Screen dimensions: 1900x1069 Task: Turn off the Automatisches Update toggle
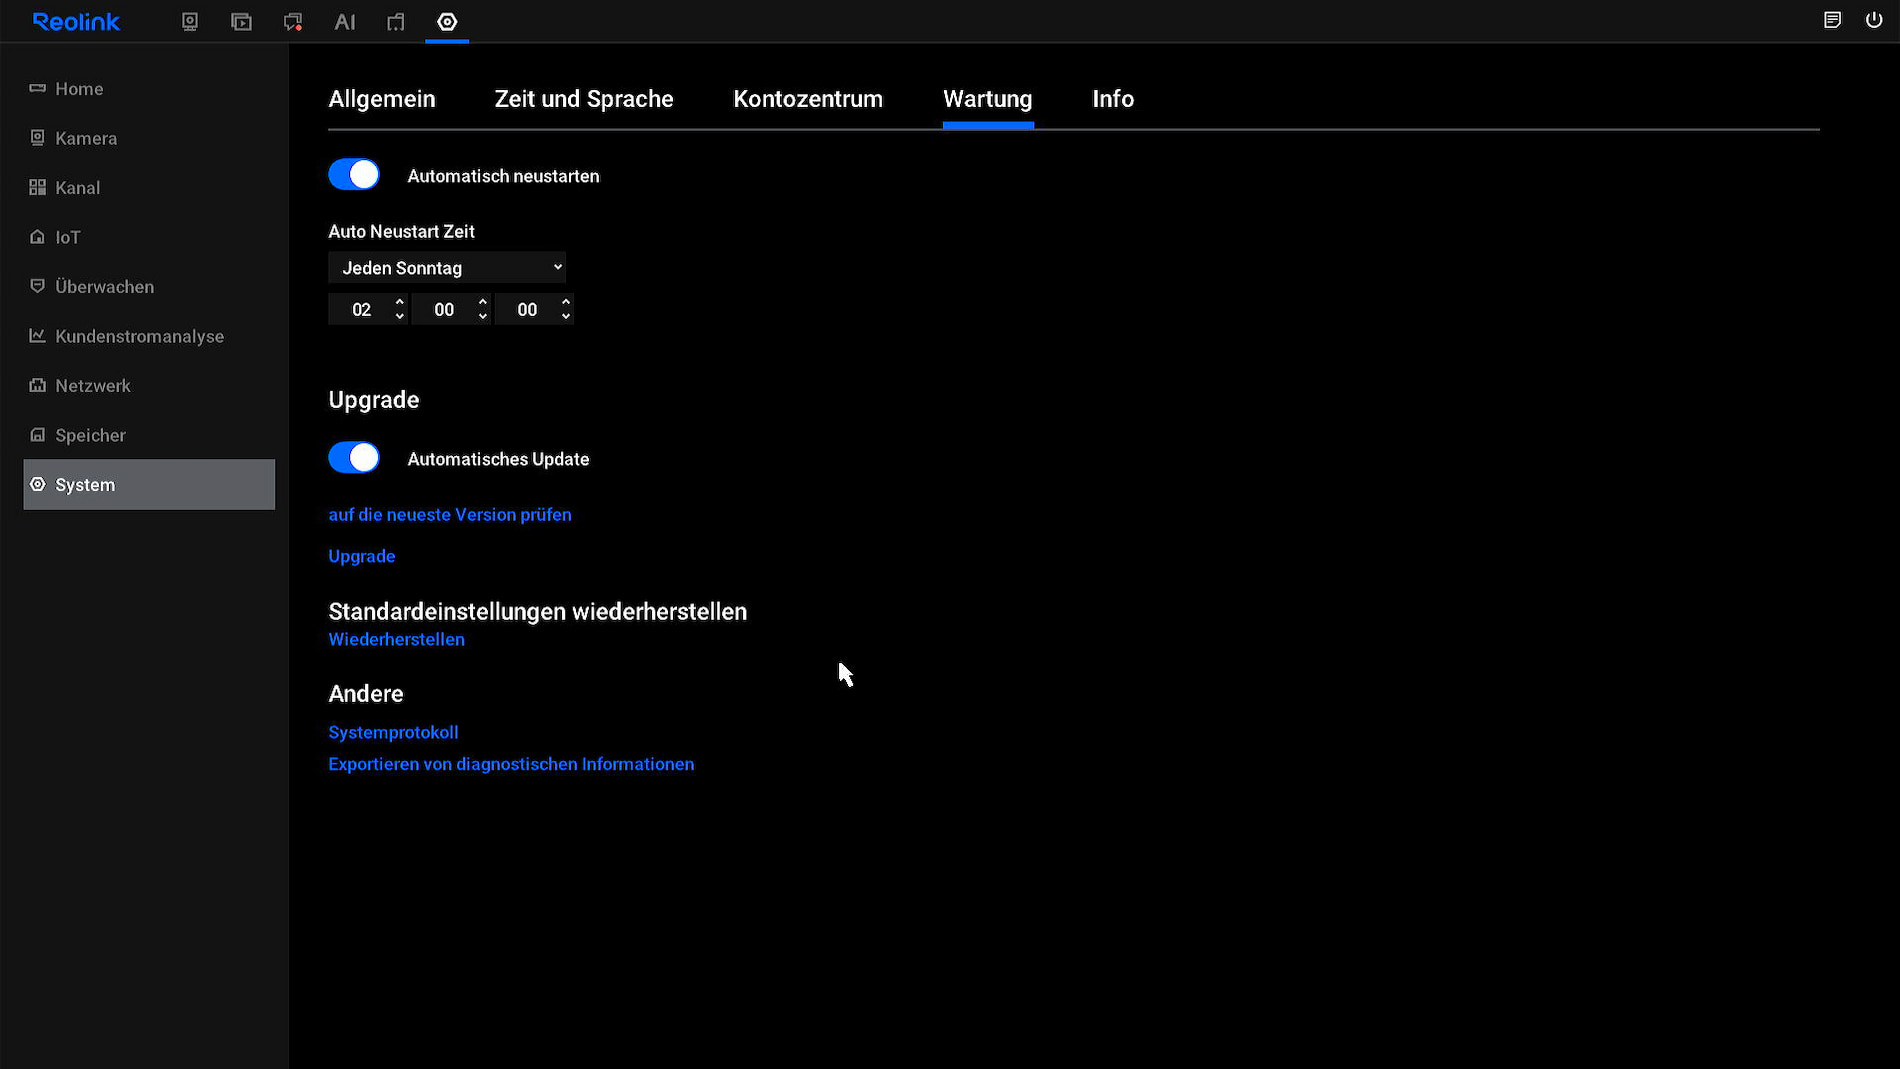point(354,458)
